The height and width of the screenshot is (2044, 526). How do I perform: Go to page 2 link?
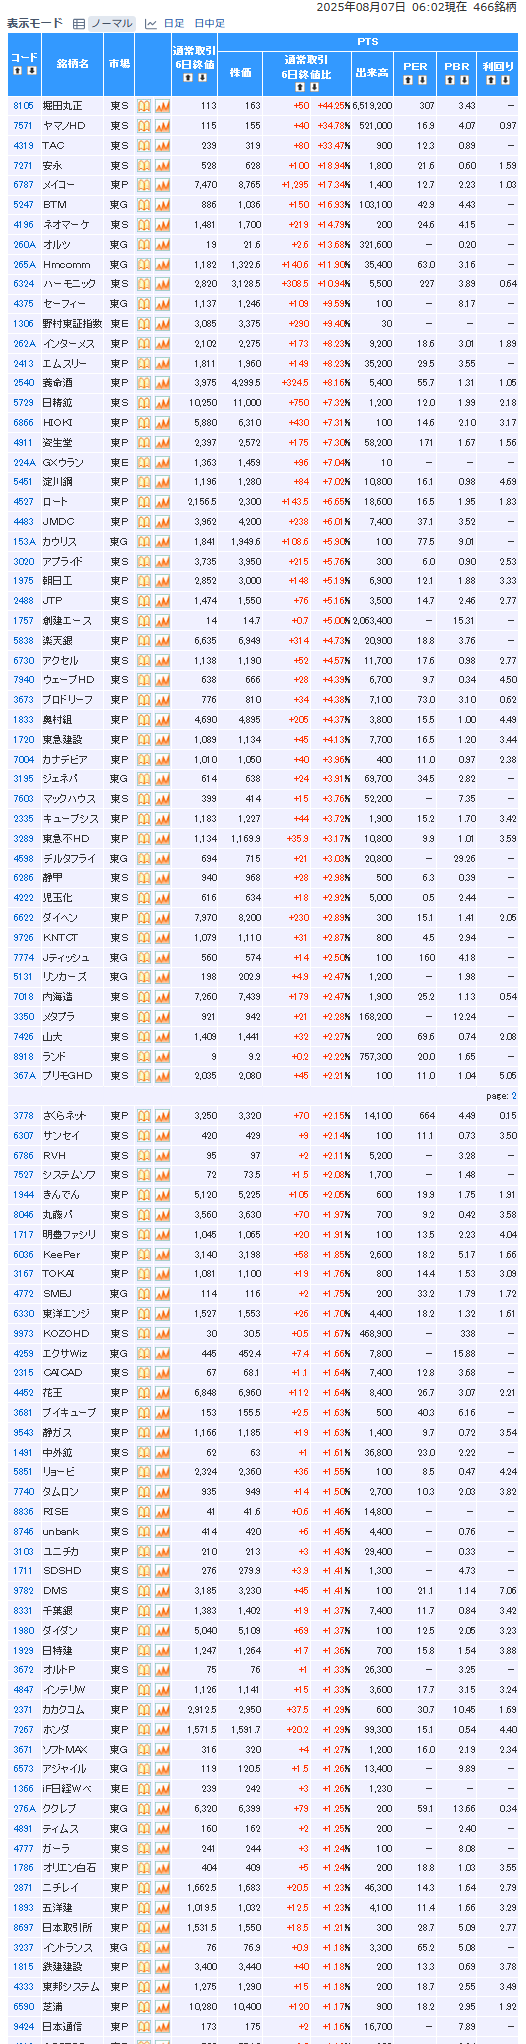514,1096
